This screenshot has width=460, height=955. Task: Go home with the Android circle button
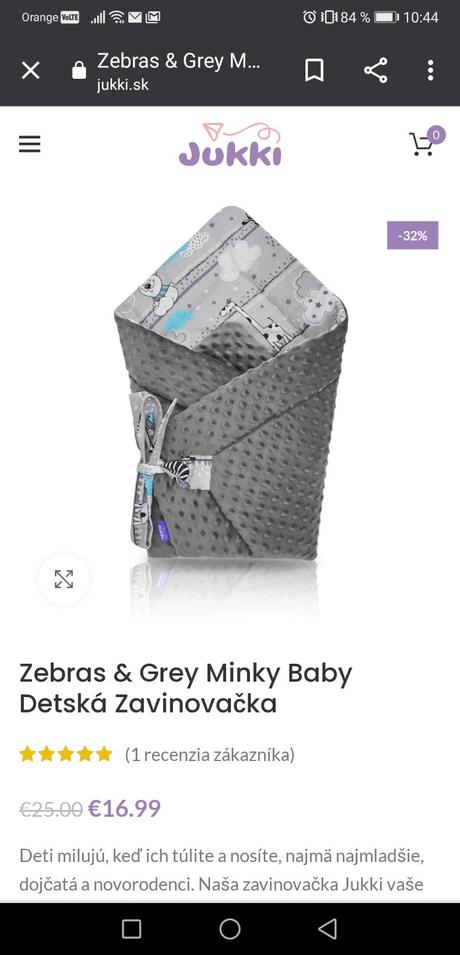(230, 929)
